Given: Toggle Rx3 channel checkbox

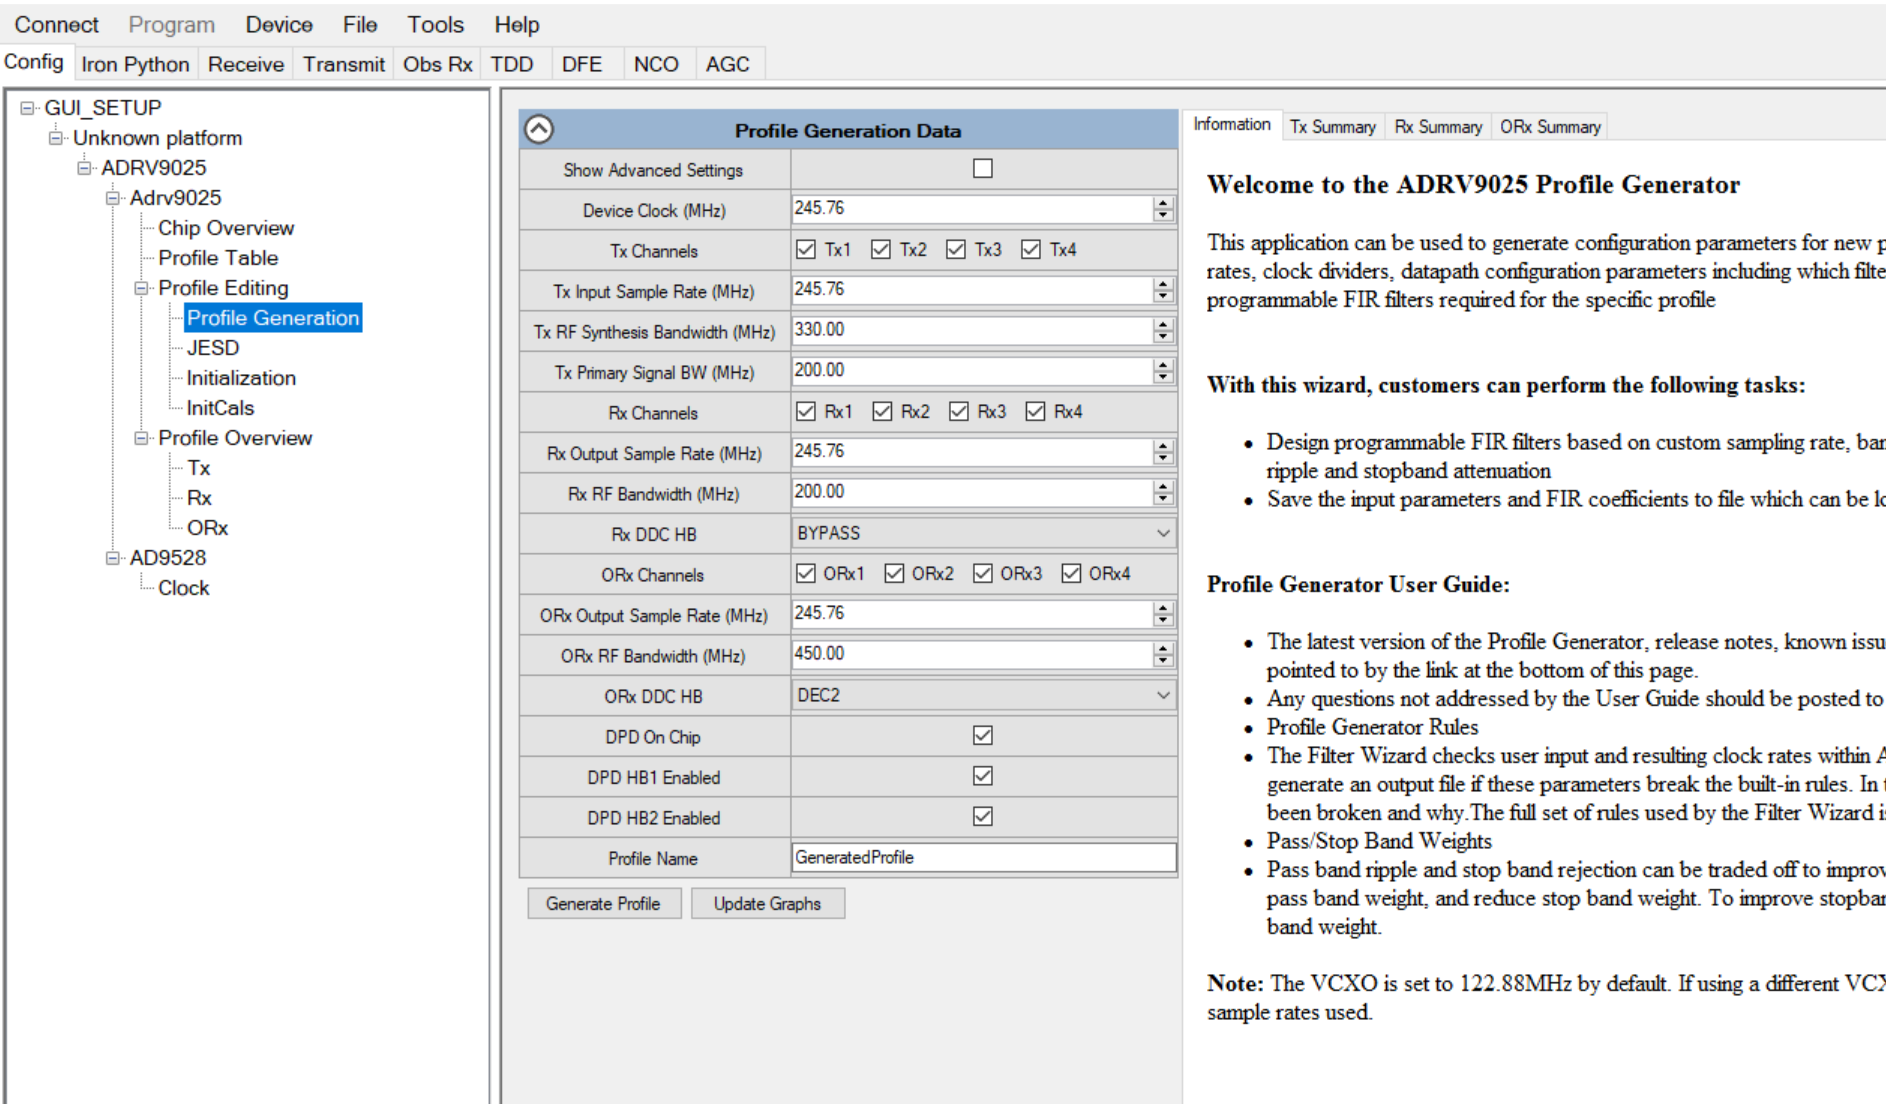Looking at the screenshot, I should pos(959,411).
